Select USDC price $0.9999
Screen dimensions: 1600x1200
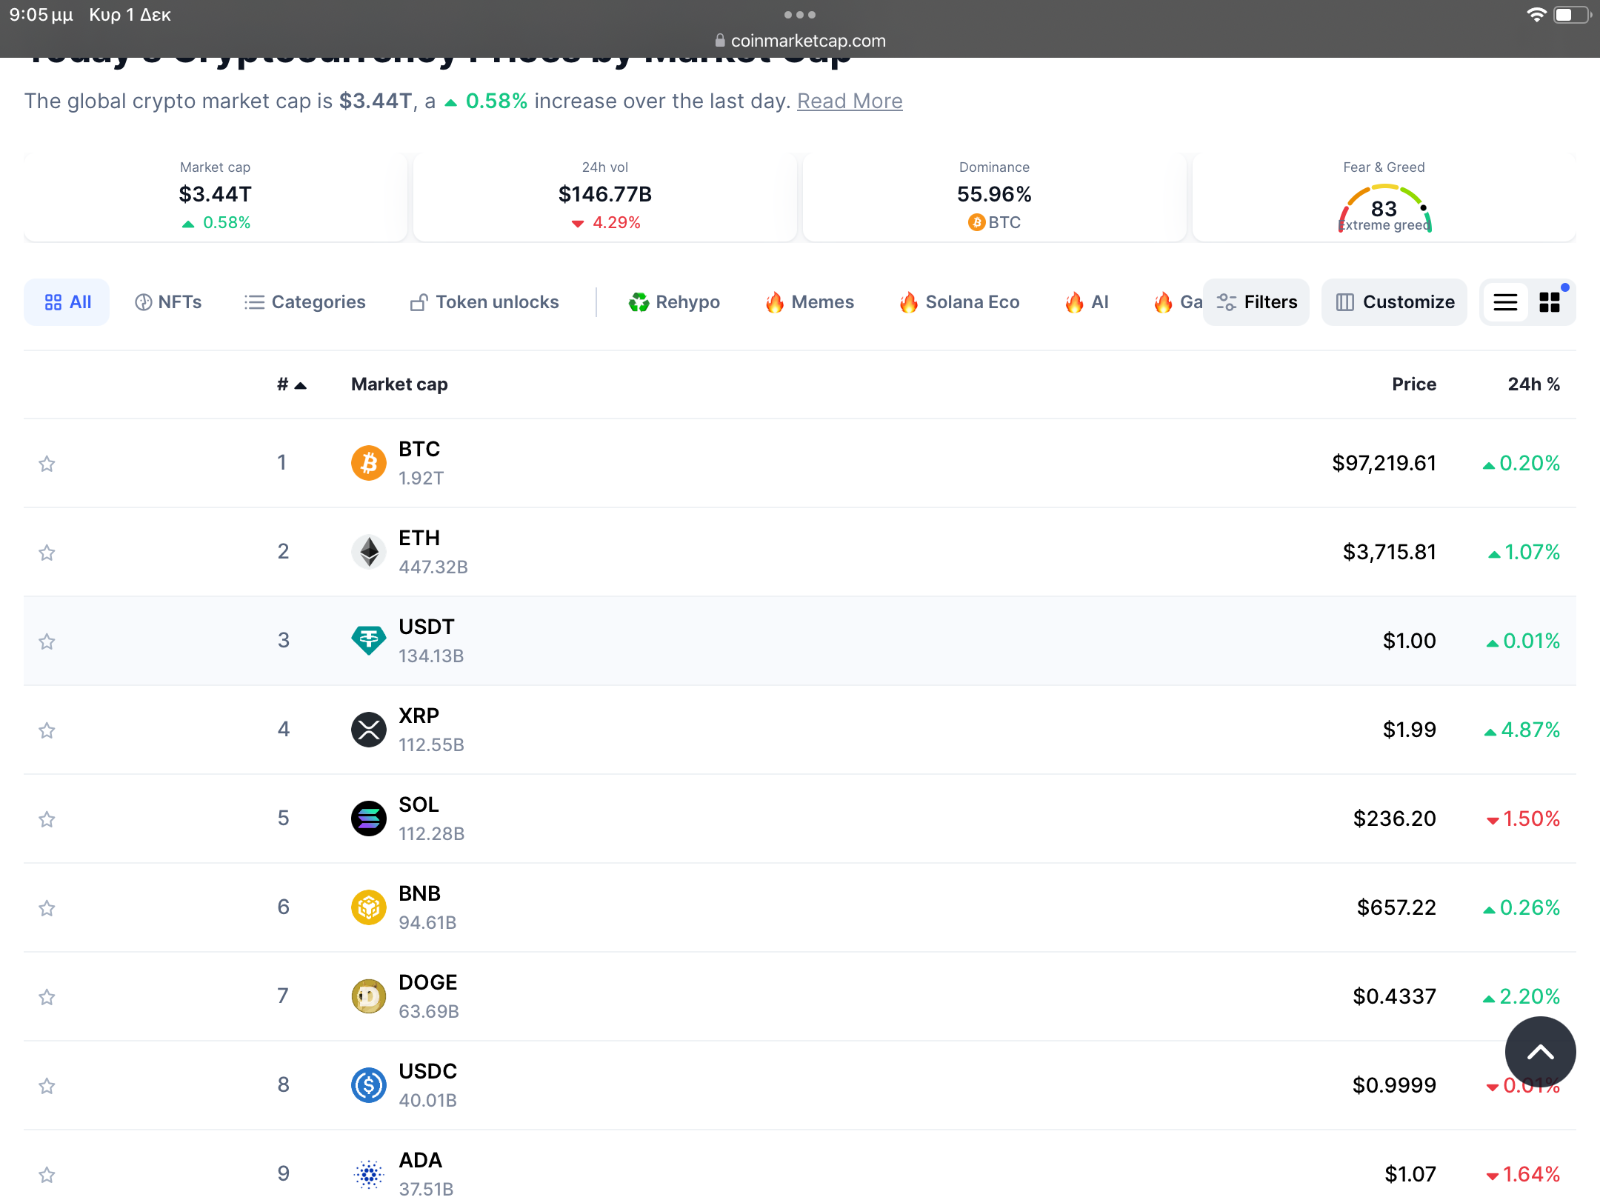coord(1395,1085)
